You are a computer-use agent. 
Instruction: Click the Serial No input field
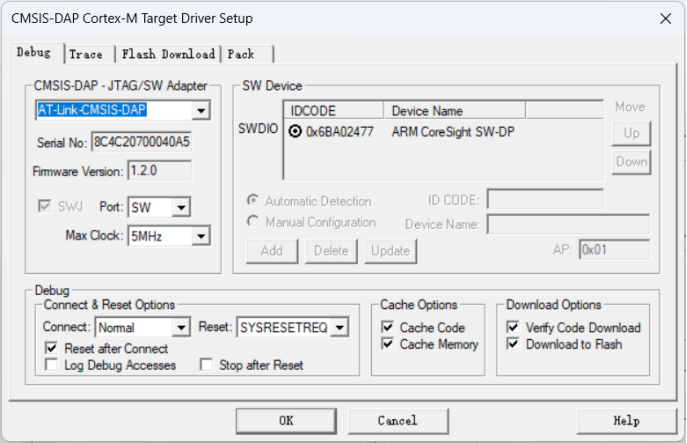pos(141,142)
